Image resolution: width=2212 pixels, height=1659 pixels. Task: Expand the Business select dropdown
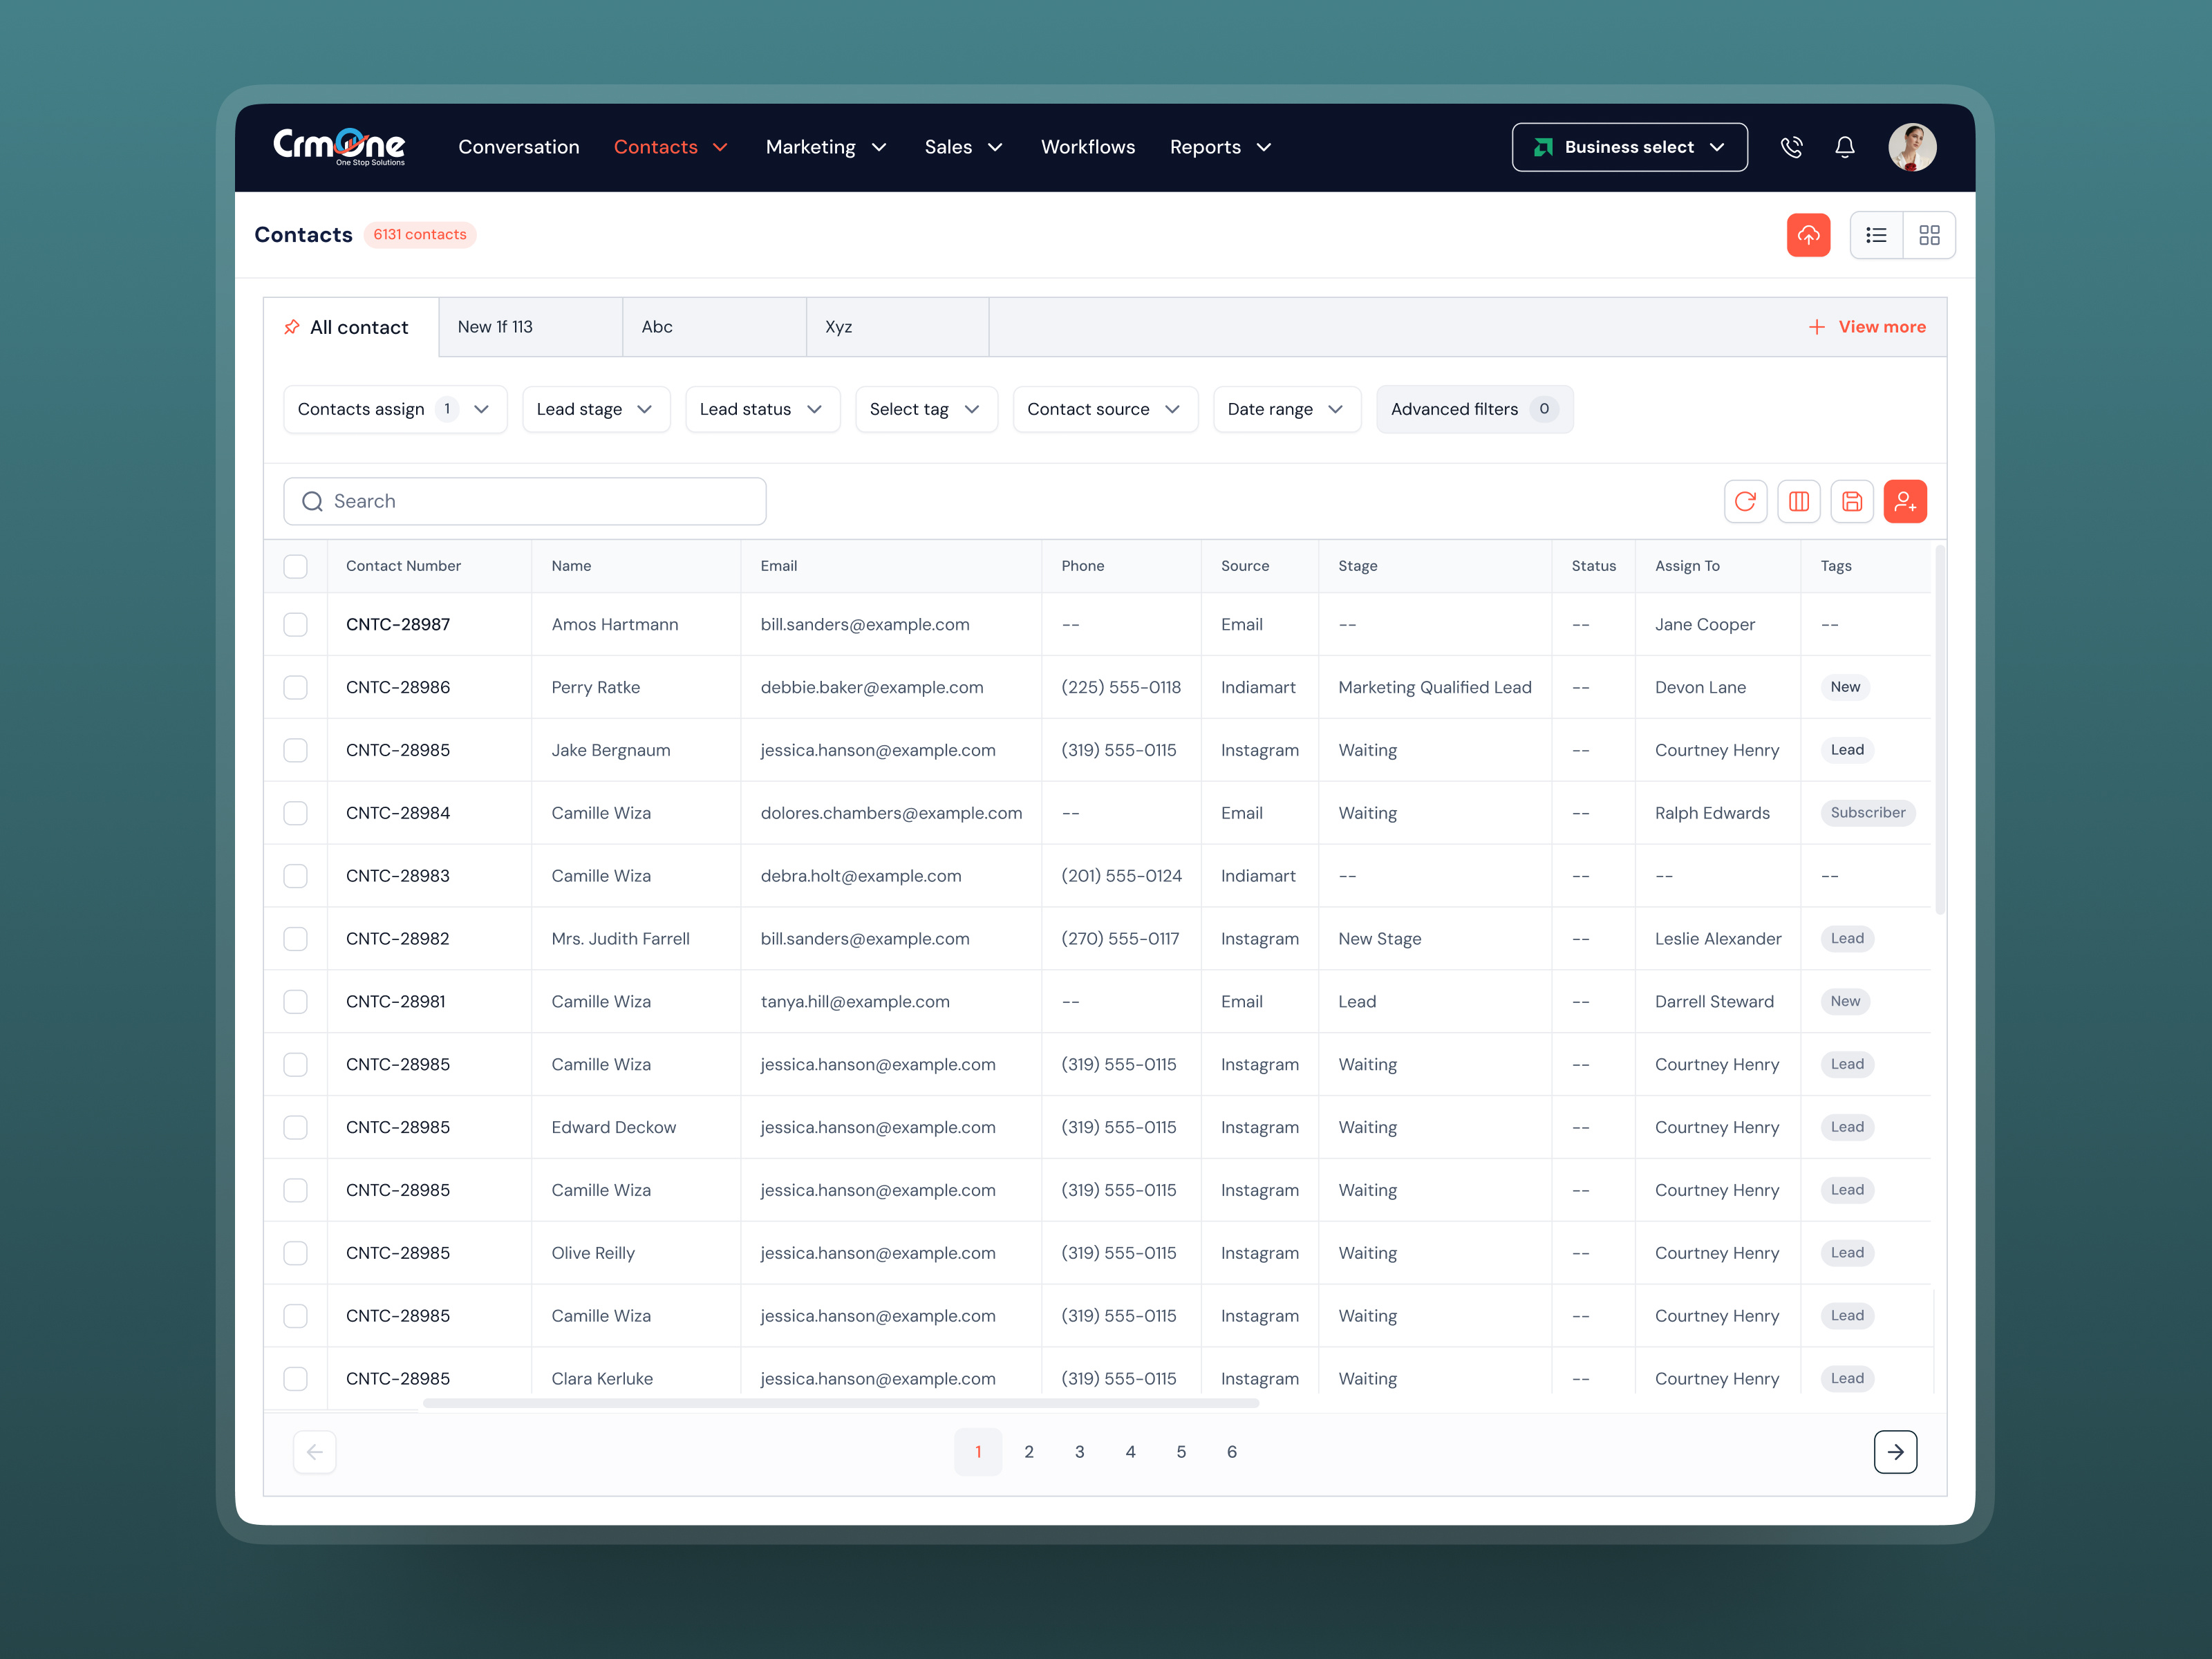[1629, 147]
